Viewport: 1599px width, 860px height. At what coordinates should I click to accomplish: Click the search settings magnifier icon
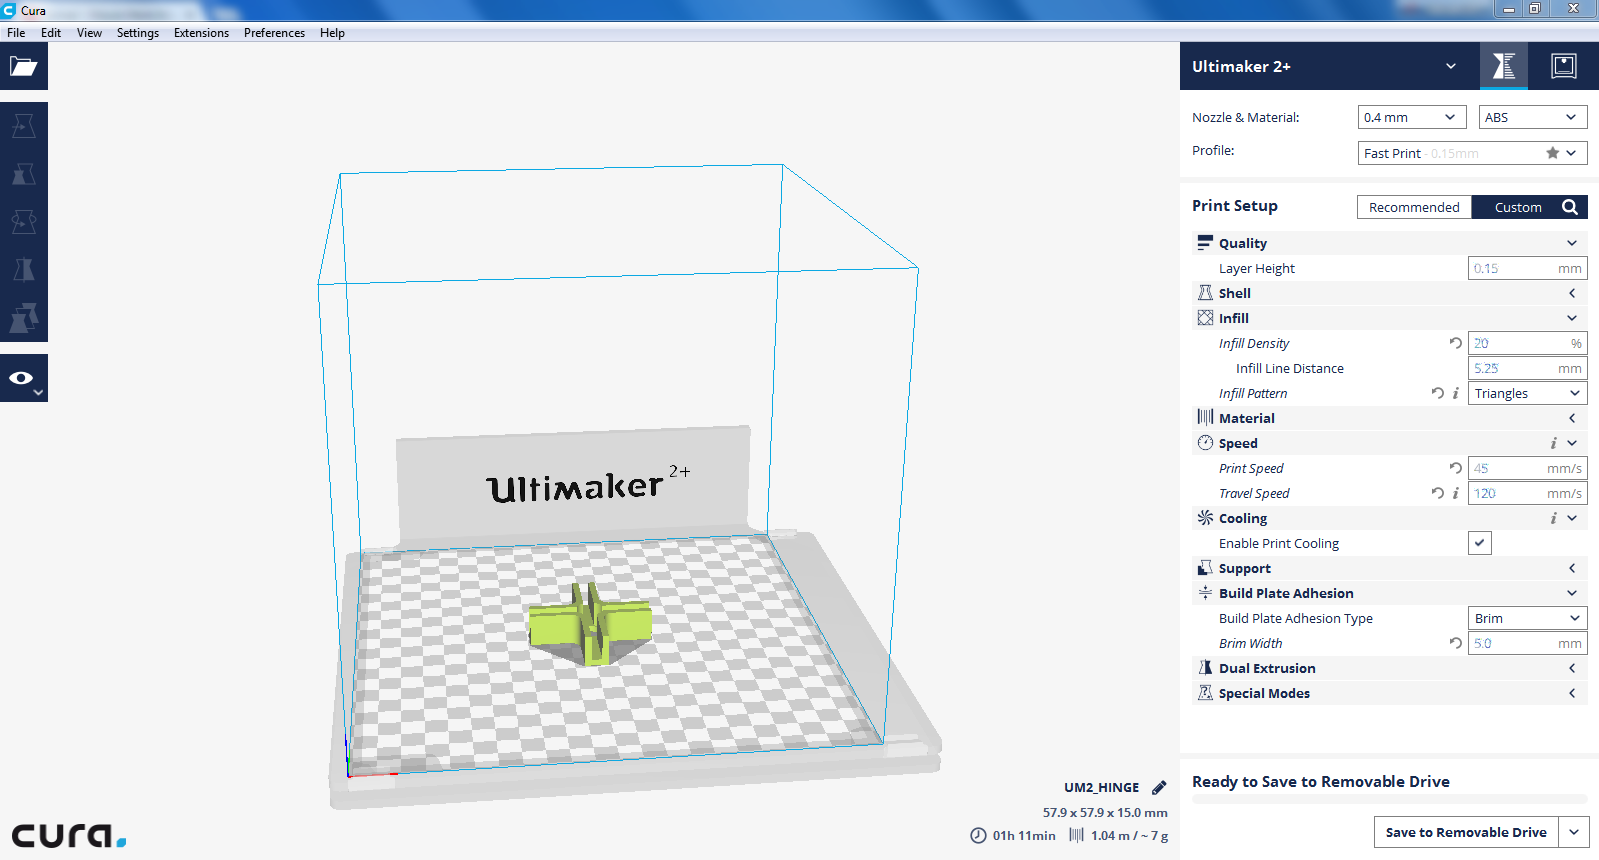1570,207
